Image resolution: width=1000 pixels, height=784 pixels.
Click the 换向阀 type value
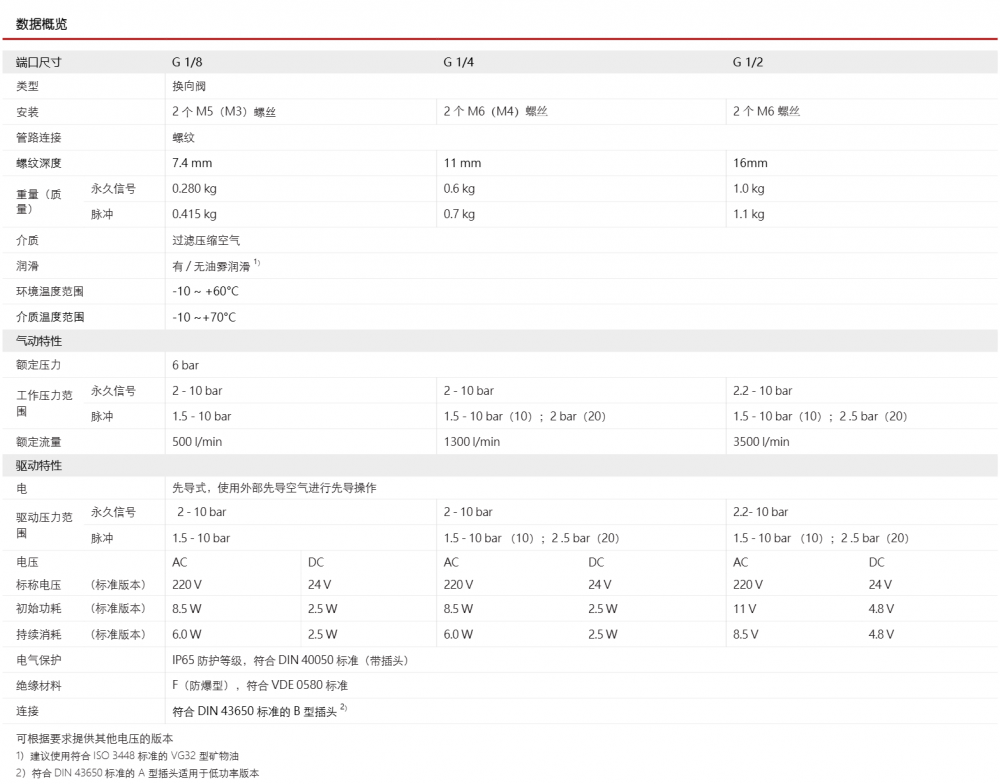(189, 87)
